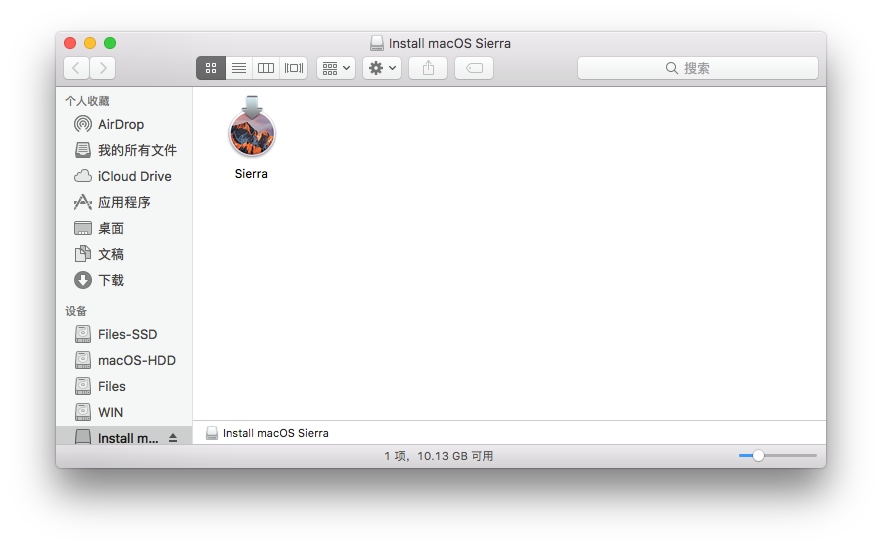Open 应用程序 in the sidebar
This screenshot has width=882, height=548.
[x=124, y=202]
